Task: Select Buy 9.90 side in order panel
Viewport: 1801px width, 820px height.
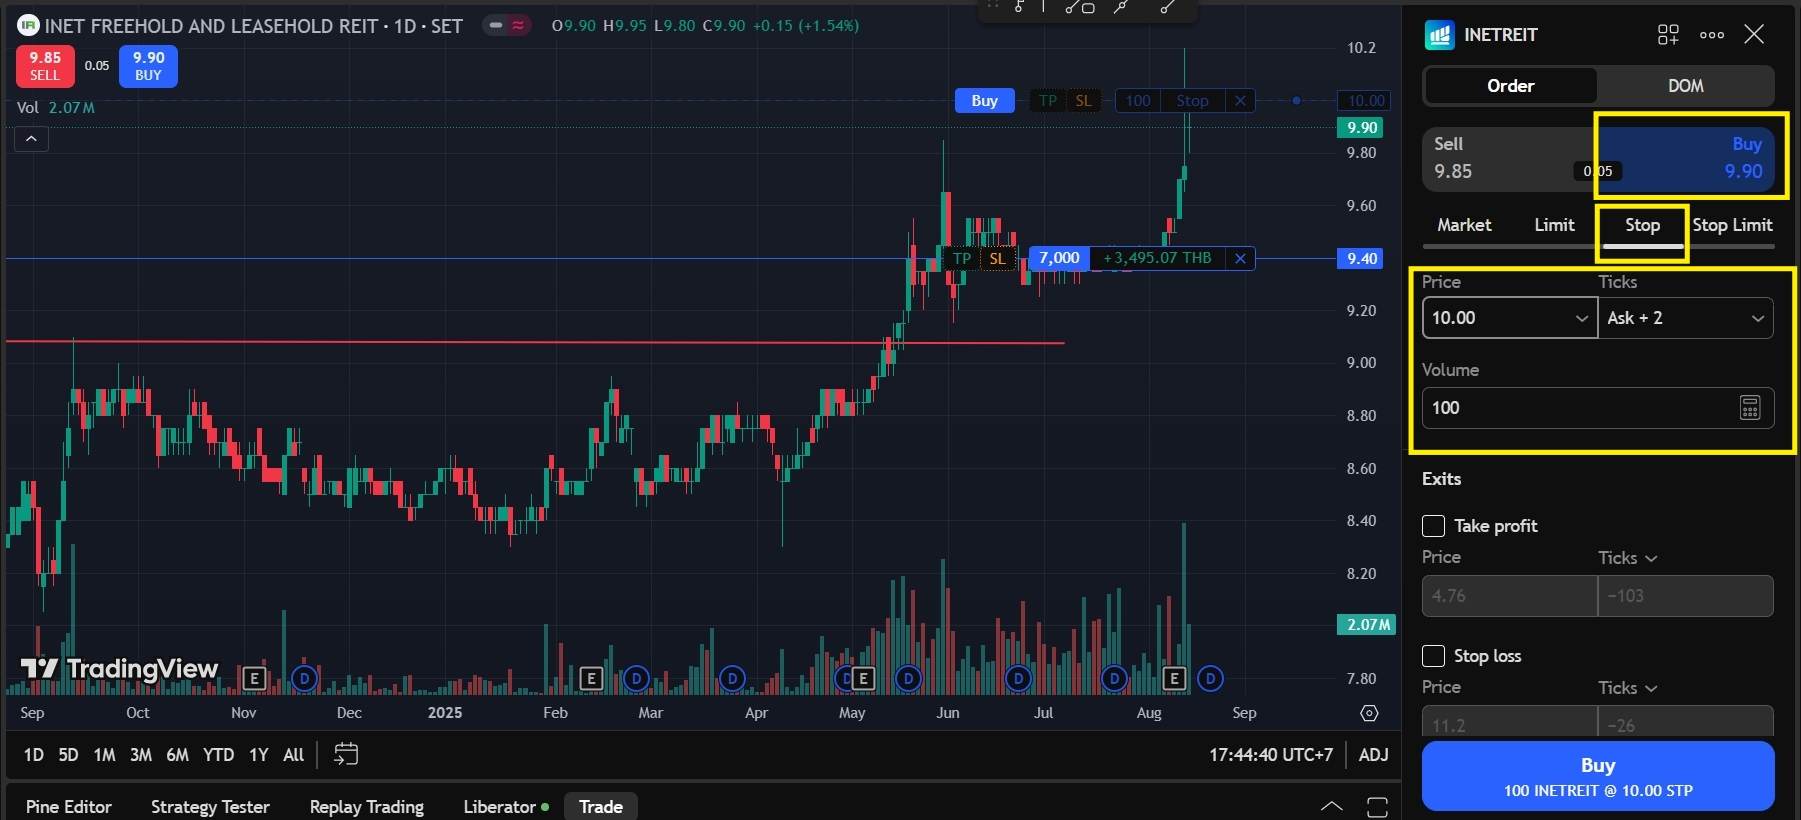Action: [x=1686, y=159]
